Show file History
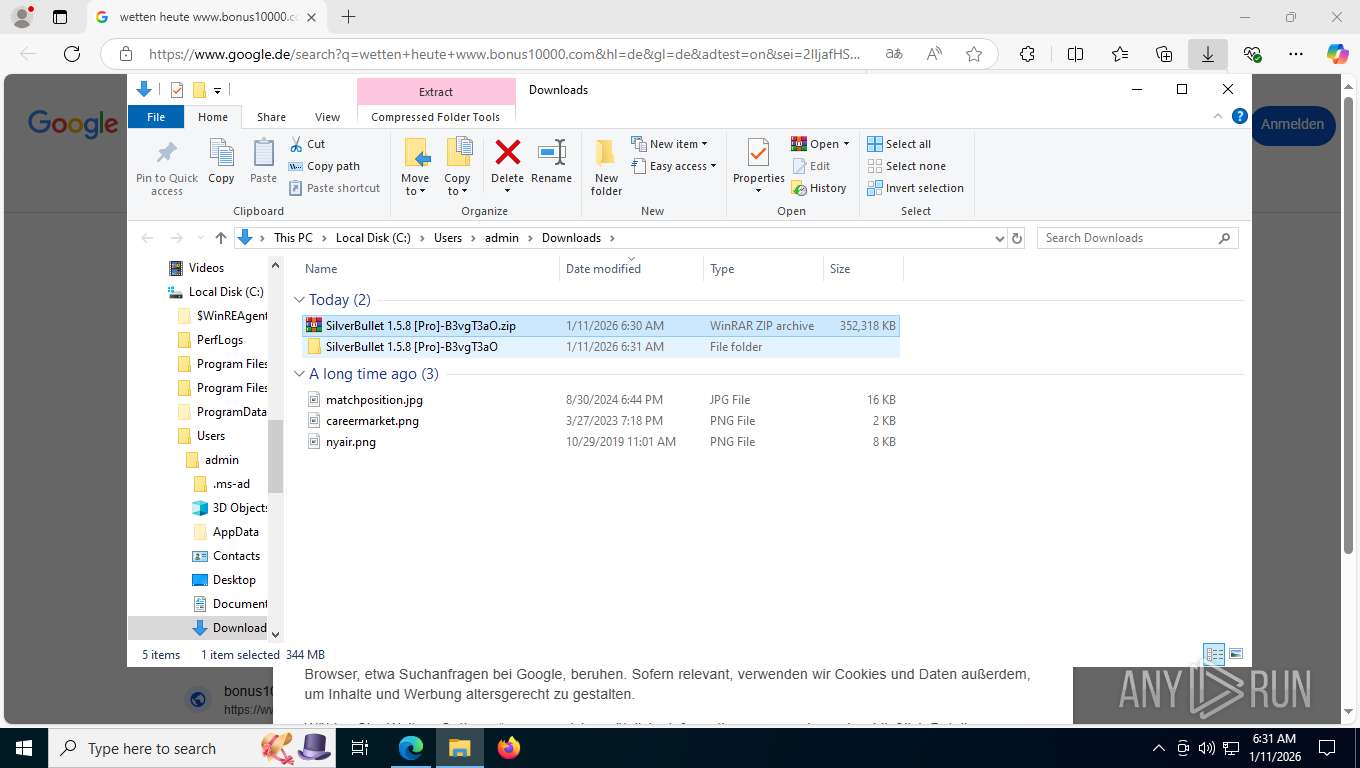 click(x=819, y=188)
